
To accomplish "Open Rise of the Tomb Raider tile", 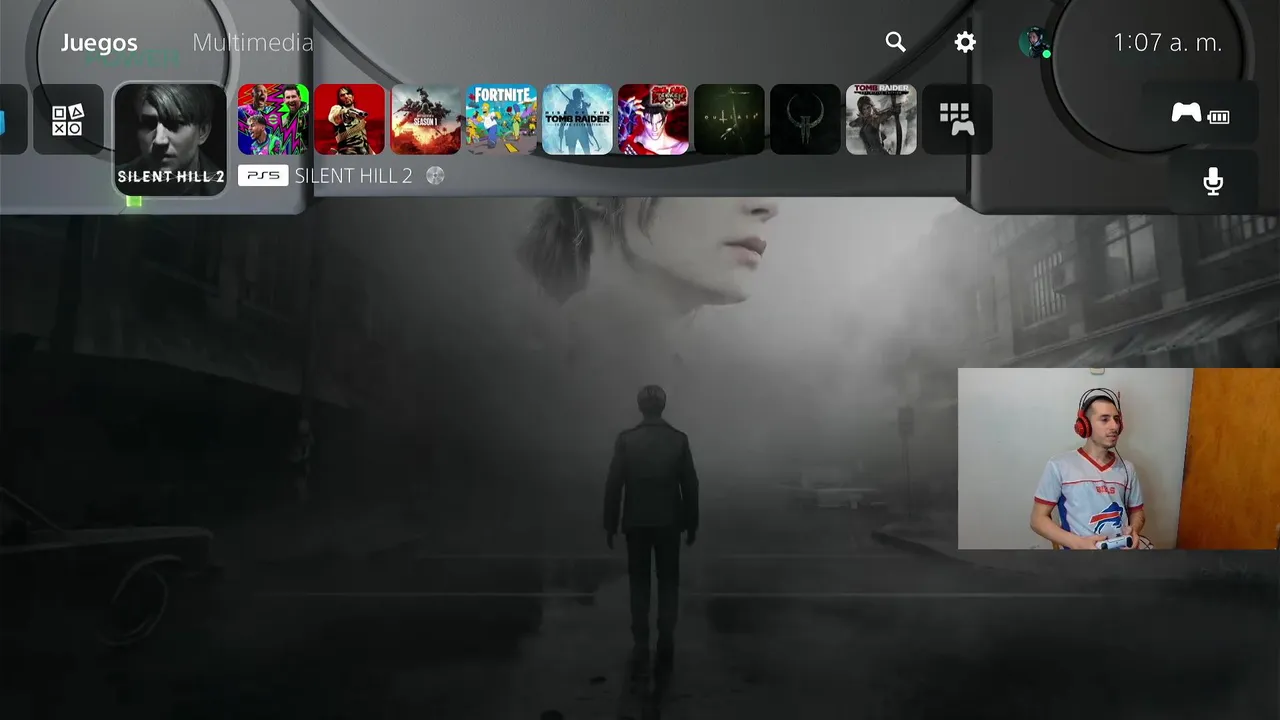I will pos(577,119).
